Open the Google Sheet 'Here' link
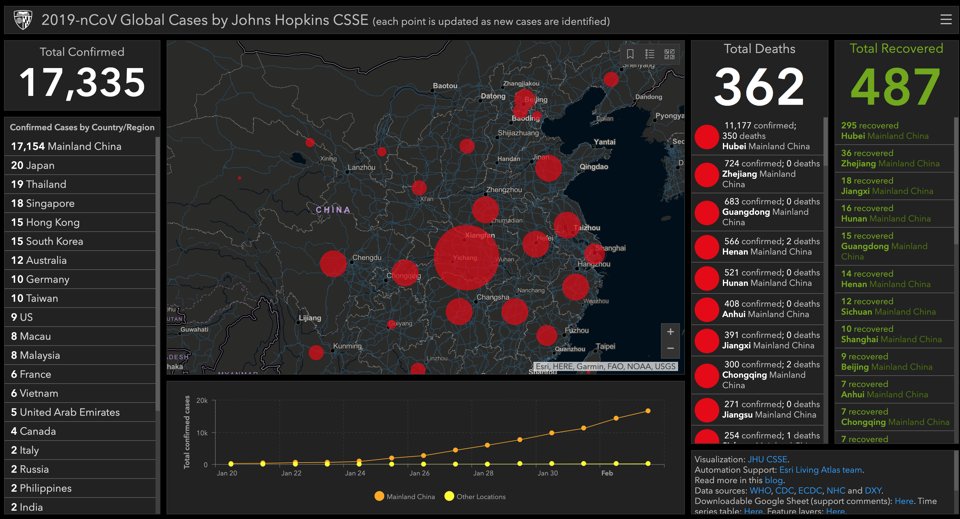 (904, 501)
